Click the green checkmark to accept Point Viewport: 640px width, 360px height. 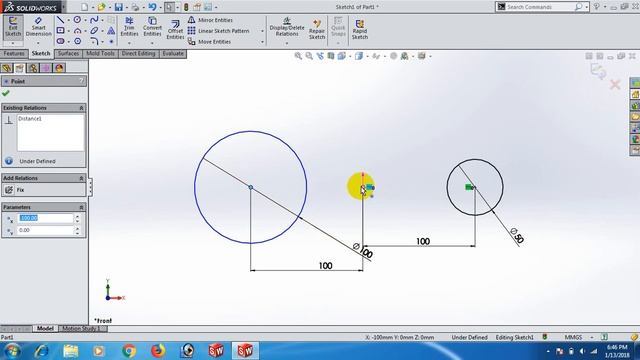tap(6, 93)
